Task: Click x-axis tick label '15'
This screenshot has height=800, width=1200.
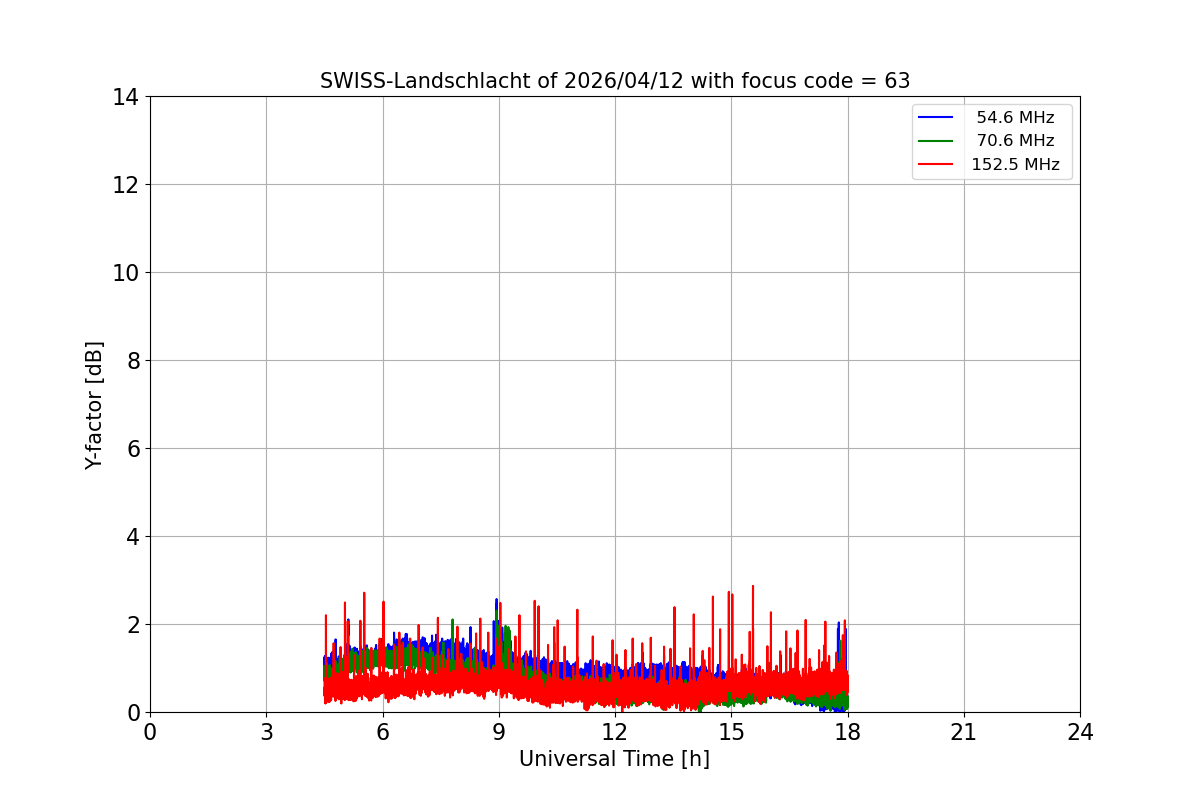Action: pos(731,732)
